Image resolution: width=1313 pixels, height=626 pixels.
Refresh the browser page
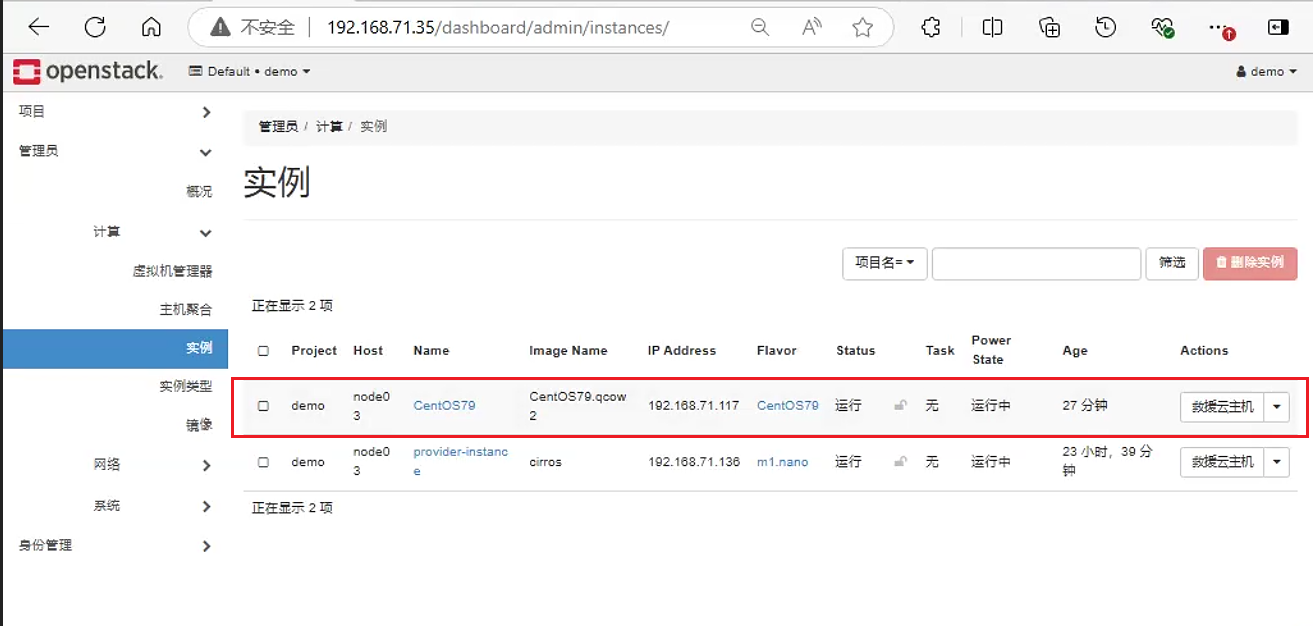(x=95, y=27)
